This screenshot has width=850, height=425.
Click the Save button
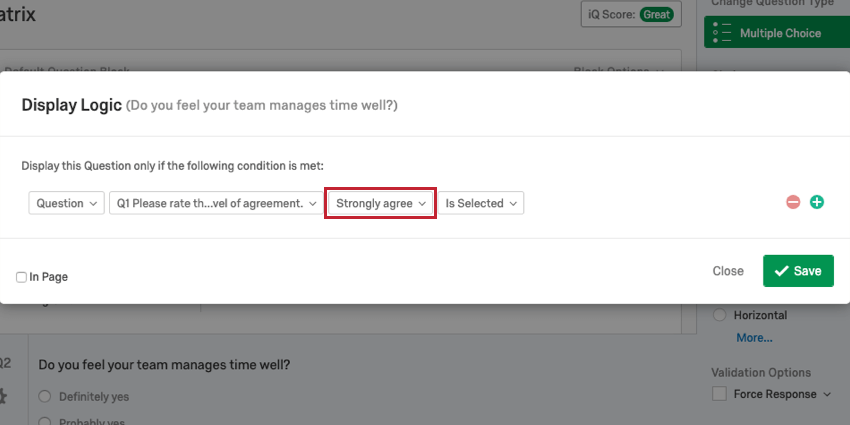(798, 271)
